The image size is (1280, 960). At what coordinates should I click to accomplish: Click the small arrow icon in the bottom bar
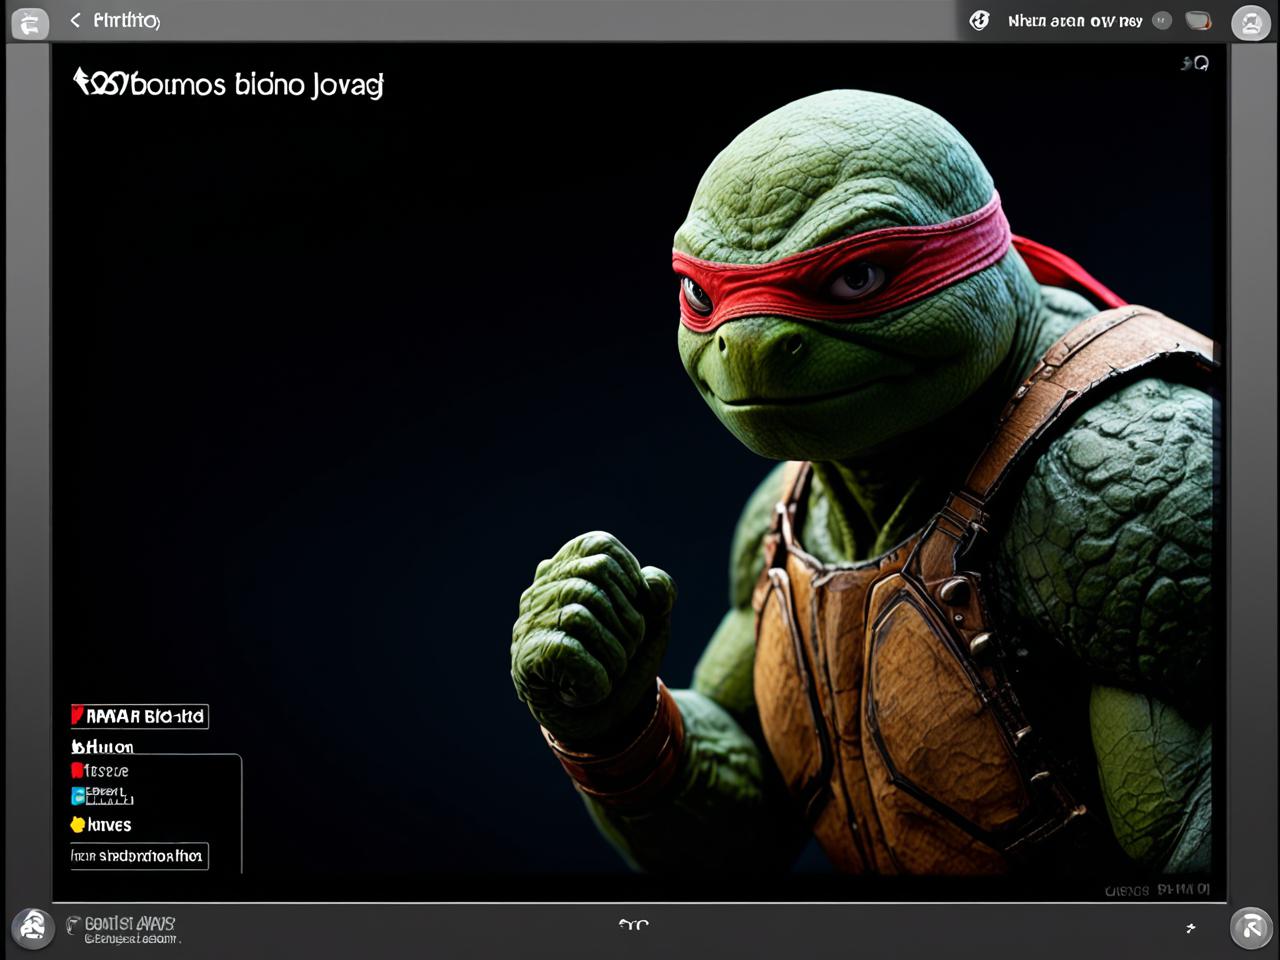click(x=1190, y=928)
